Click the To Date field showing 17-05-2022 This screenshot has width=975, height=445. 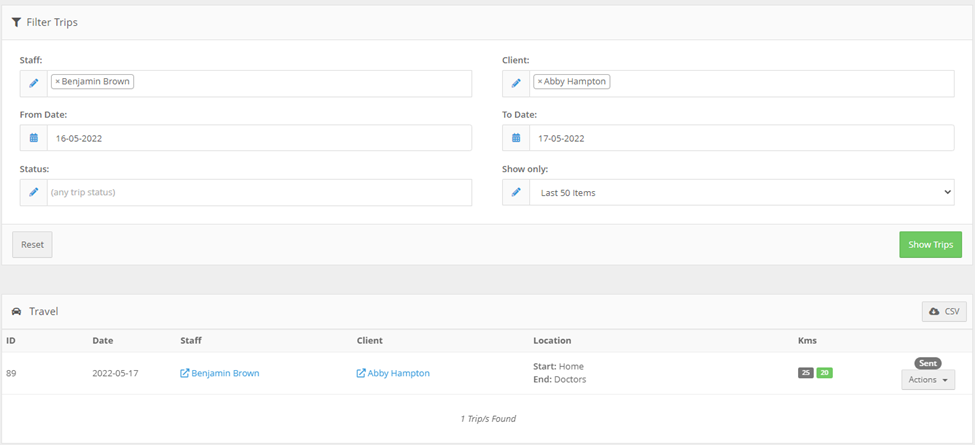(x=742, y=138)
